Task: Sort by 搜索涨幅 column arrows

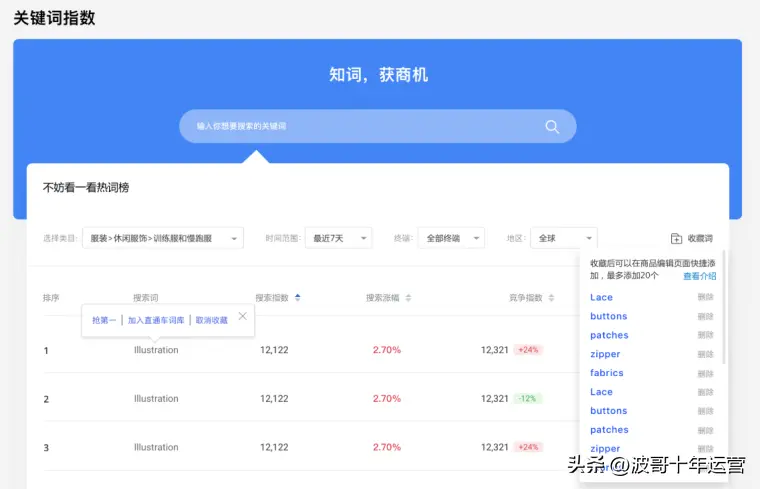Action: 408,298
